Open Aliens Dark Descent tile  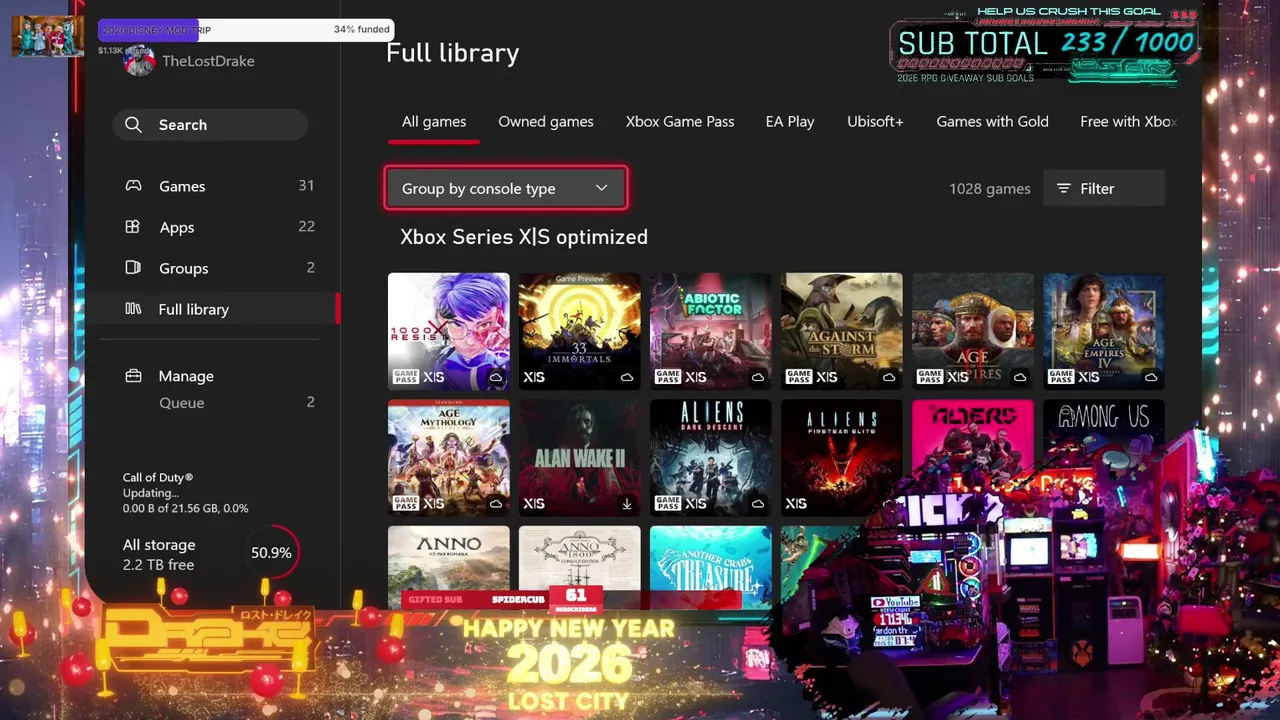click(711, 458)
